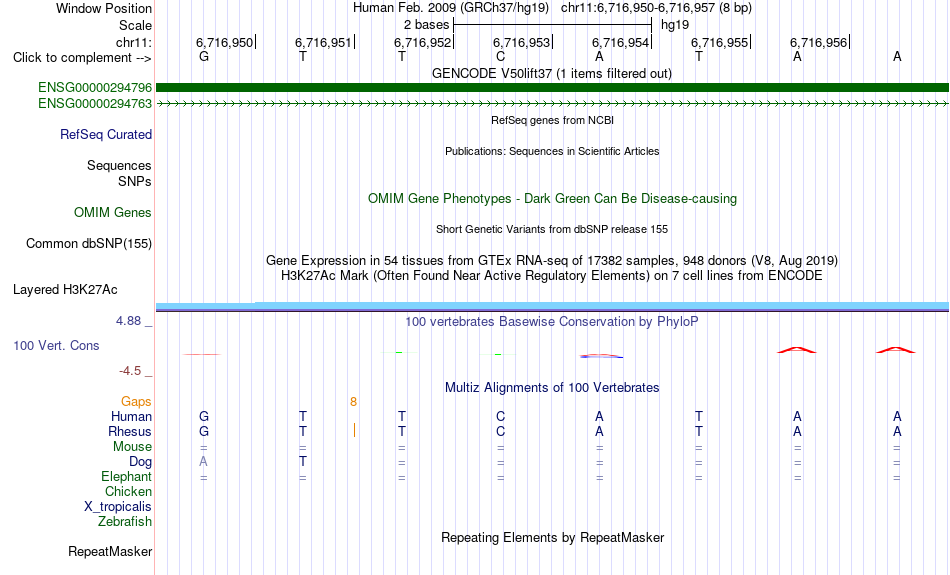Click the 100 Vert. Cons label
The image size is (950, 575).
[56, 345]
